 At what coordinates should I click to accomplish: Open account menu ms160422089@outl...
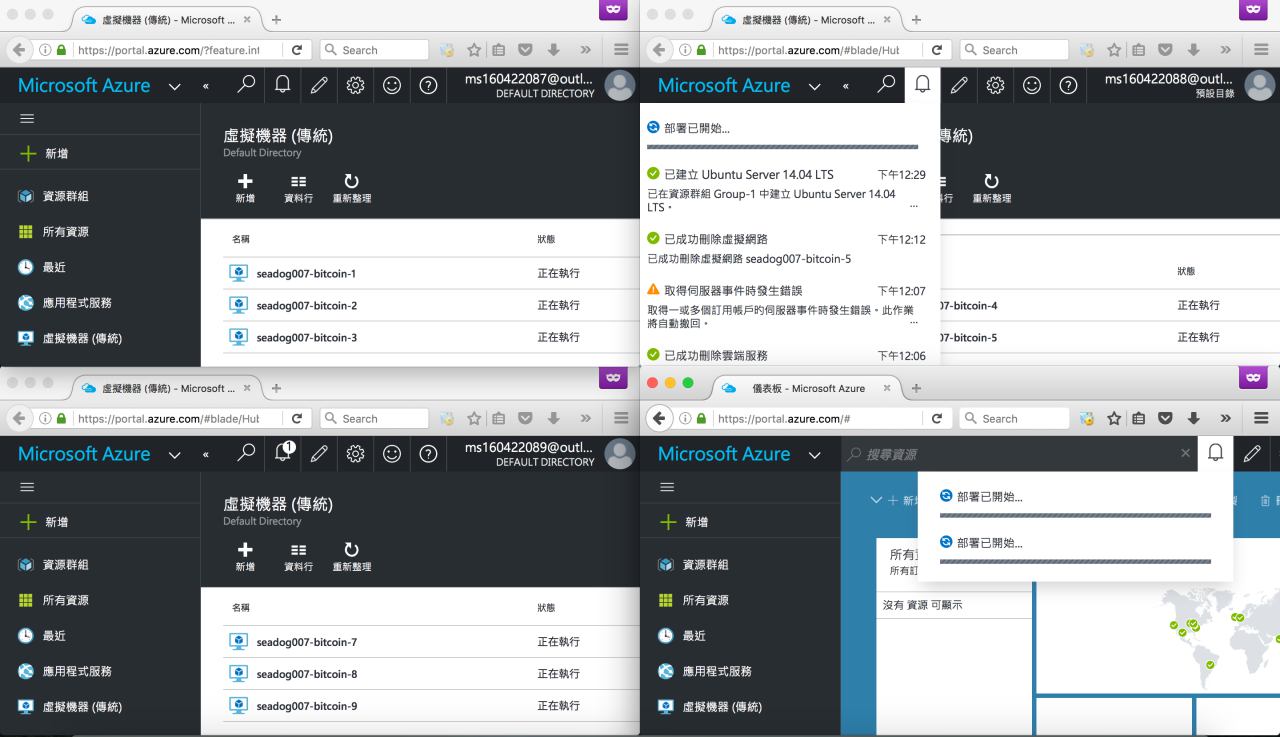550,454
